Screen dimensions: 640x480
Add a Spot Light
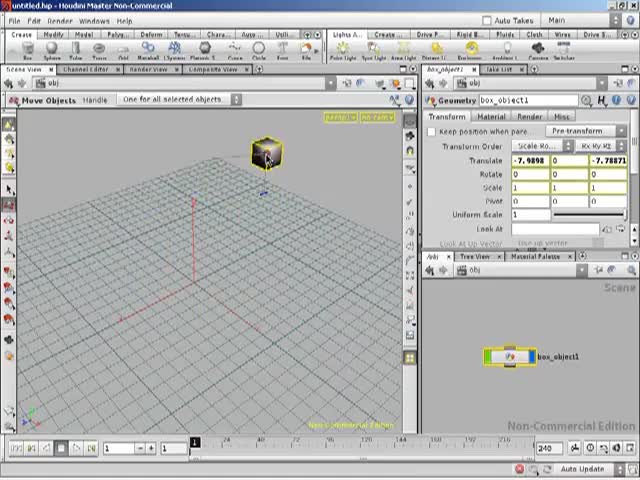(373, 51)
